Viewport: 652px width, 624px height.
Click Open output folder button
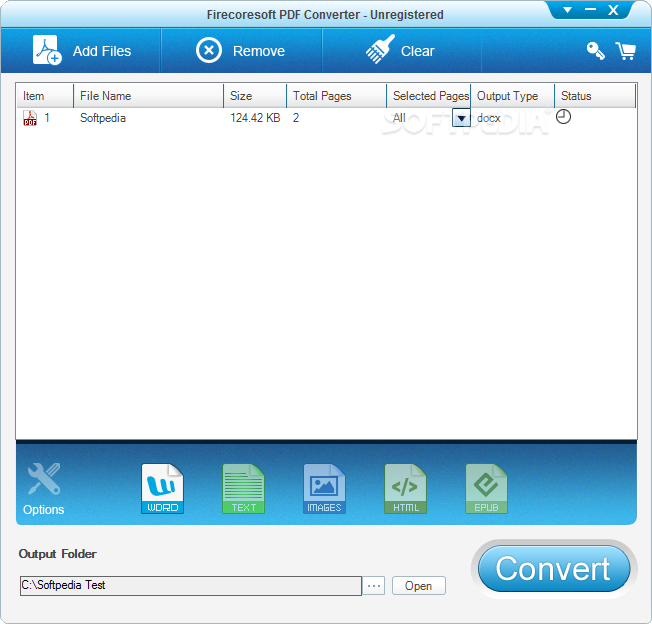pyautogui.click(x=419, y=586)
